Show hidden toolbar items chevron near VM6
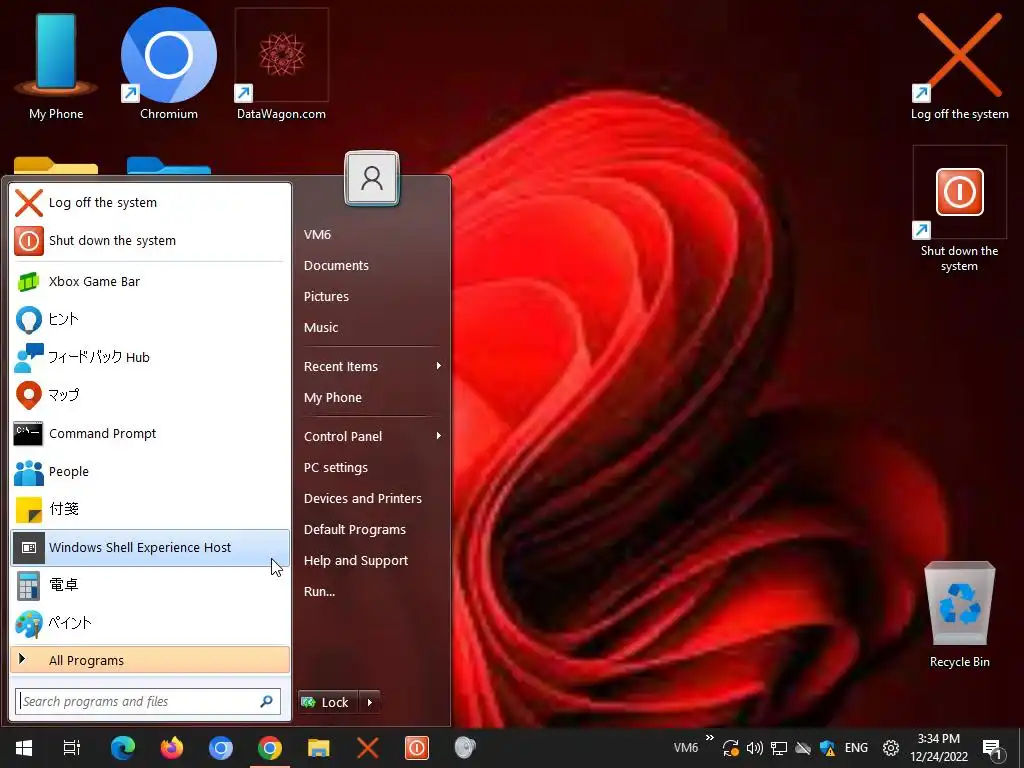Viewport: 1024px width, 768px height. click(x=710, y=738)
